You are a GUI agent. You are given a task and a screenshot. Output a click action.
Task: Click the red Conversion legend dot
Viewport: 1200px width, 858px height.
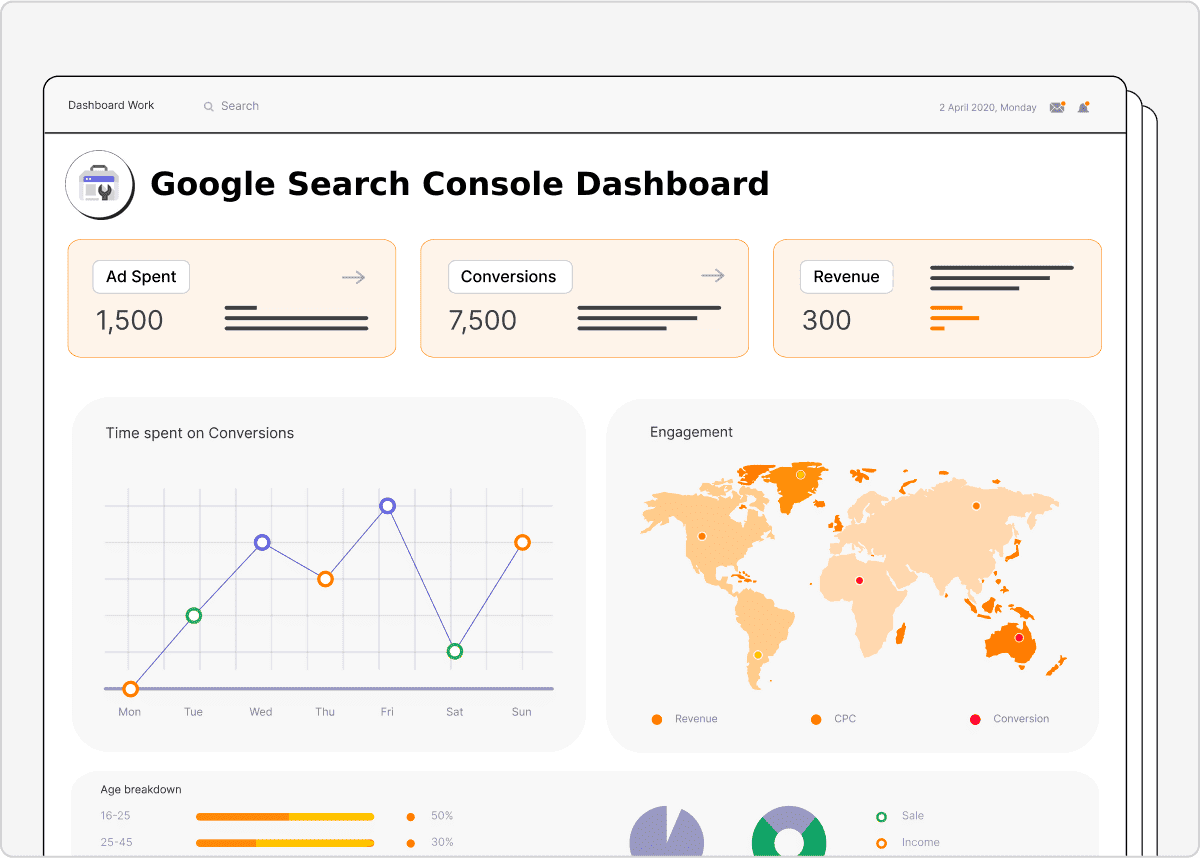click(x=975, y=720)
